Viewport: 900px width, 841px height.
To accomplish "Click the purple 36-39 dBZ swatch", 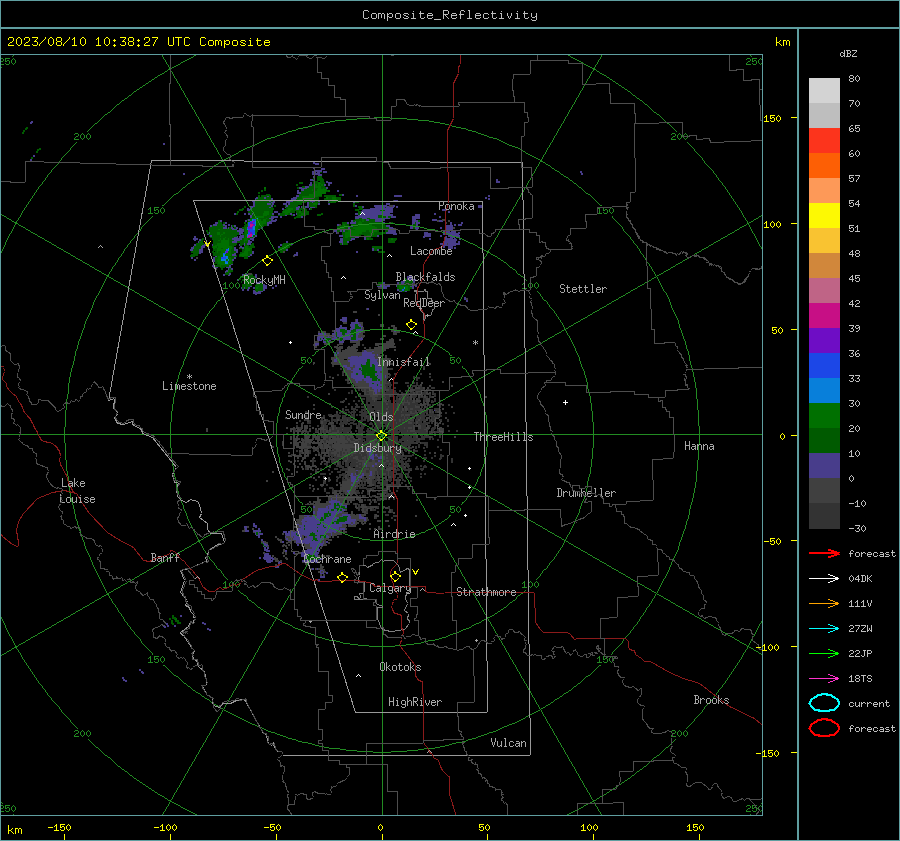I will pos(824,341).
